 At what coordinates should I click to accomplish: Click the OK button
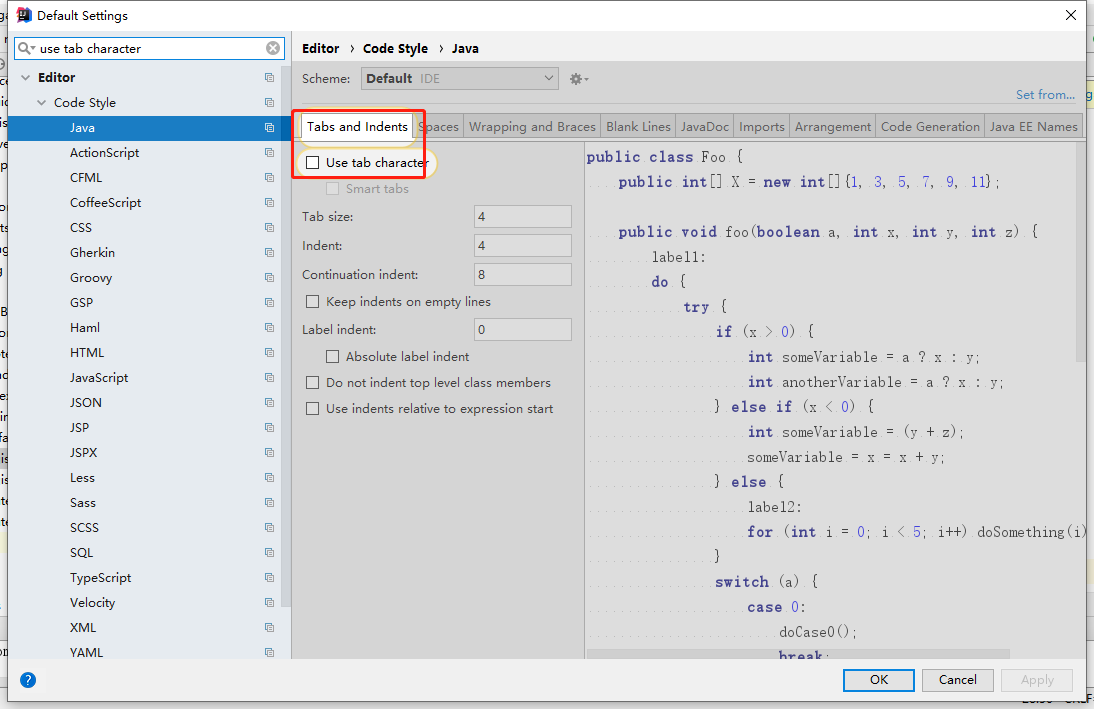878,680
